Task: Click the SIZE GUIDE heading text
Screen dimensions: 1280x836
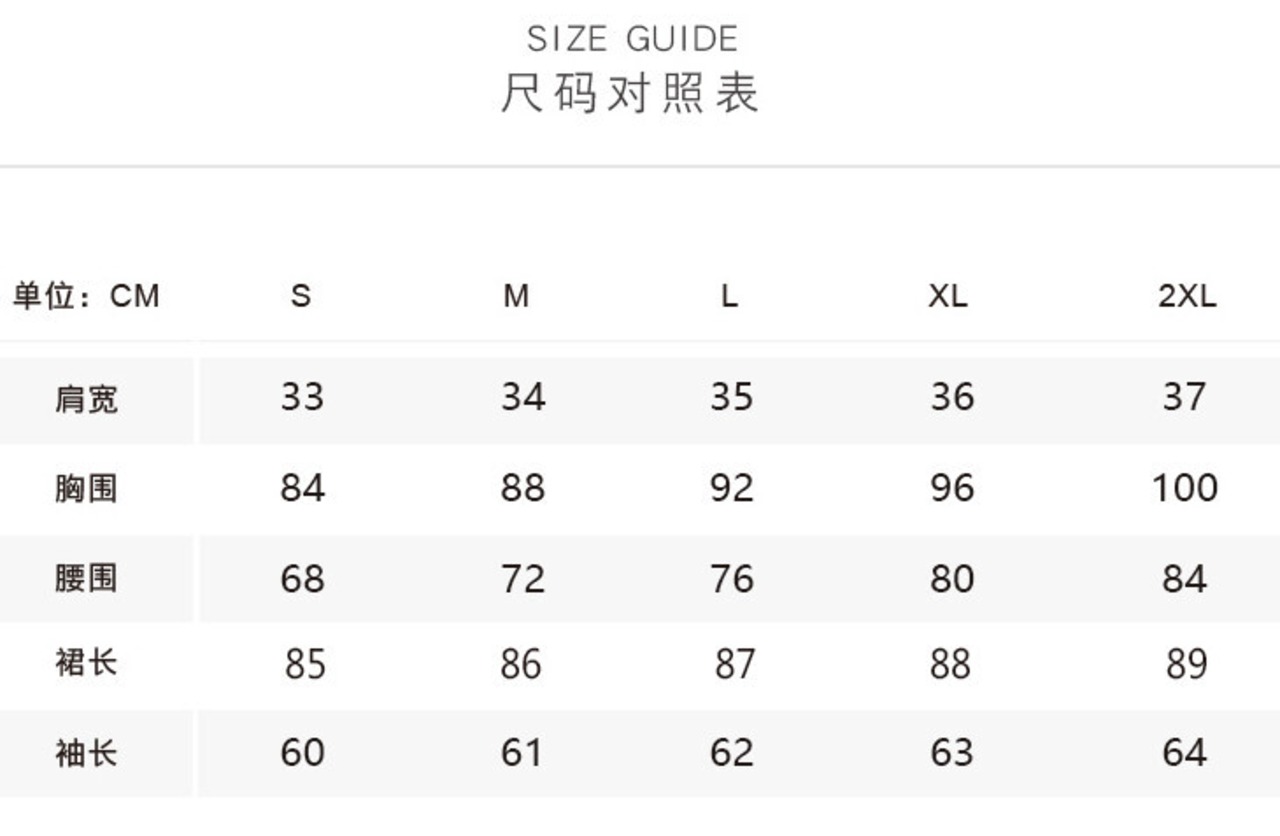Action: (x=632, y=39)
